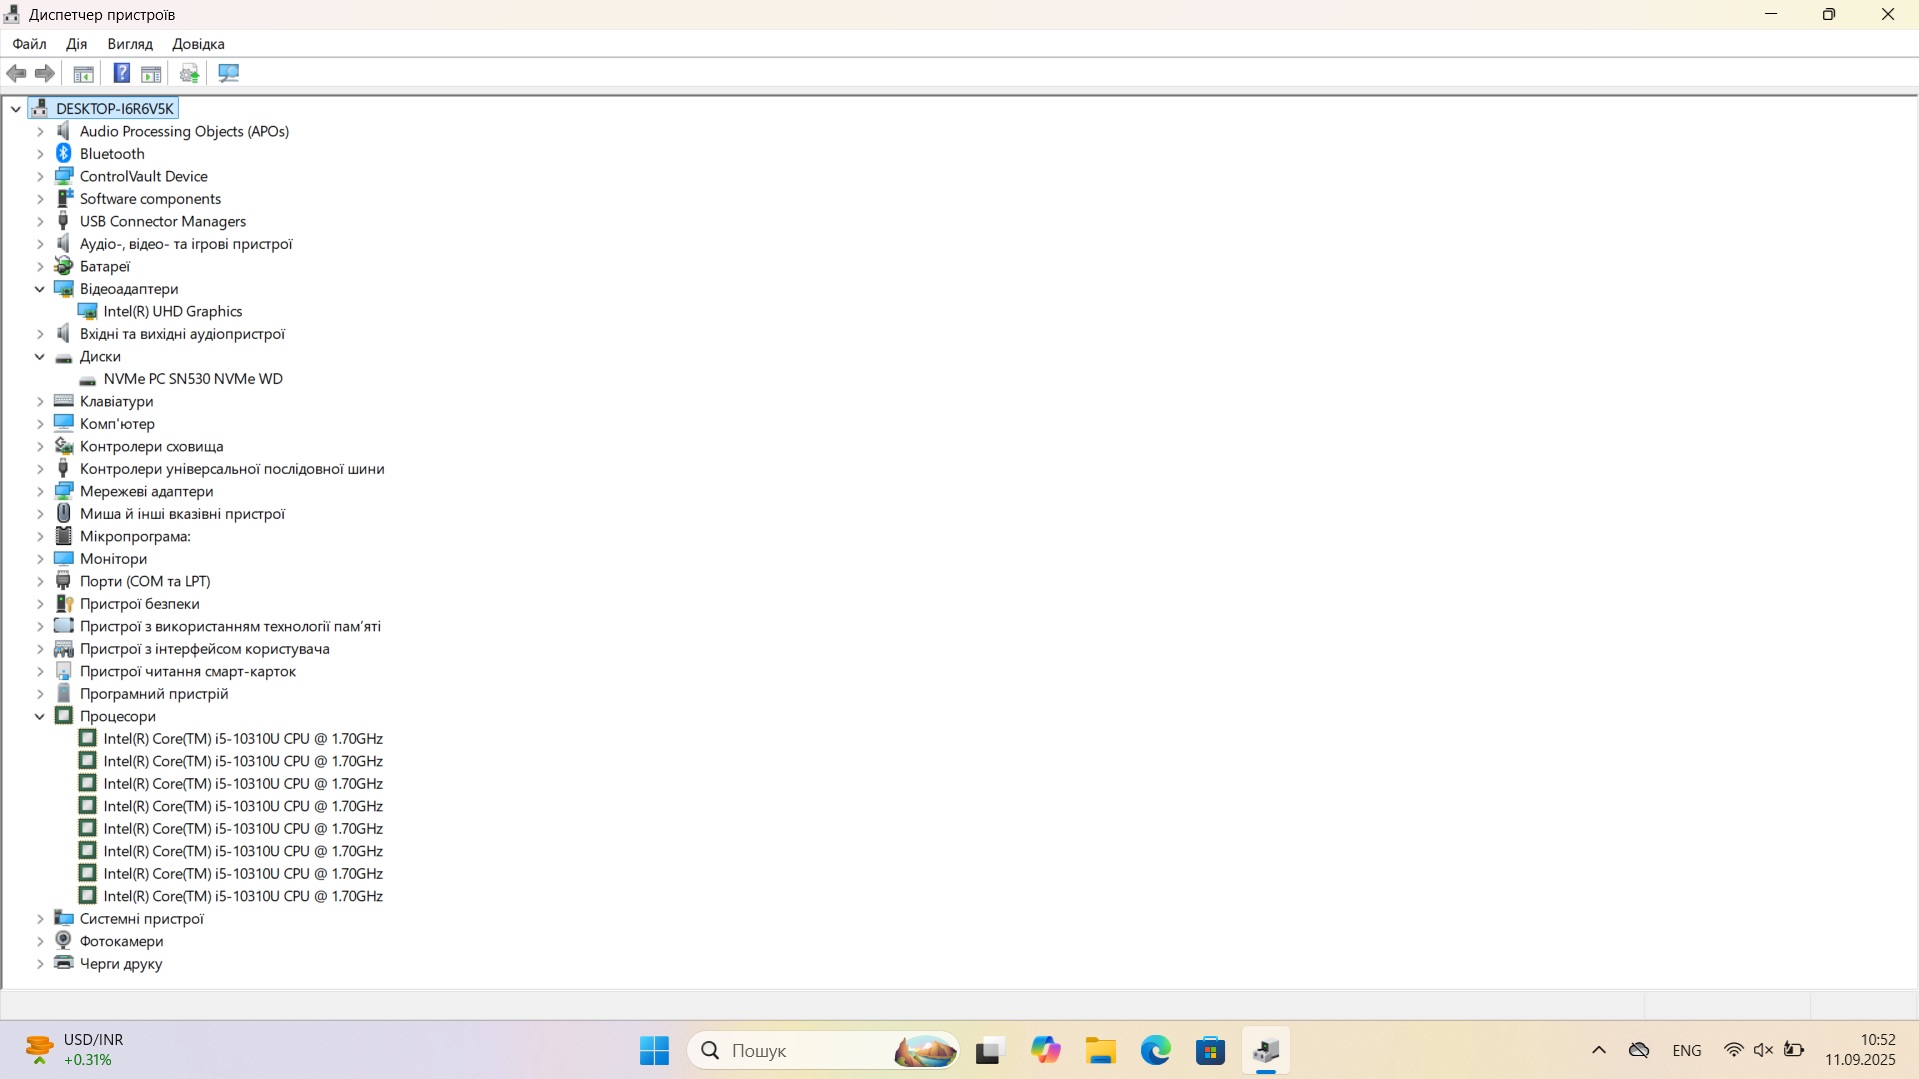Collapse the Диски category
This screenshot has height=1079, width=1919.
pos(40,356)
